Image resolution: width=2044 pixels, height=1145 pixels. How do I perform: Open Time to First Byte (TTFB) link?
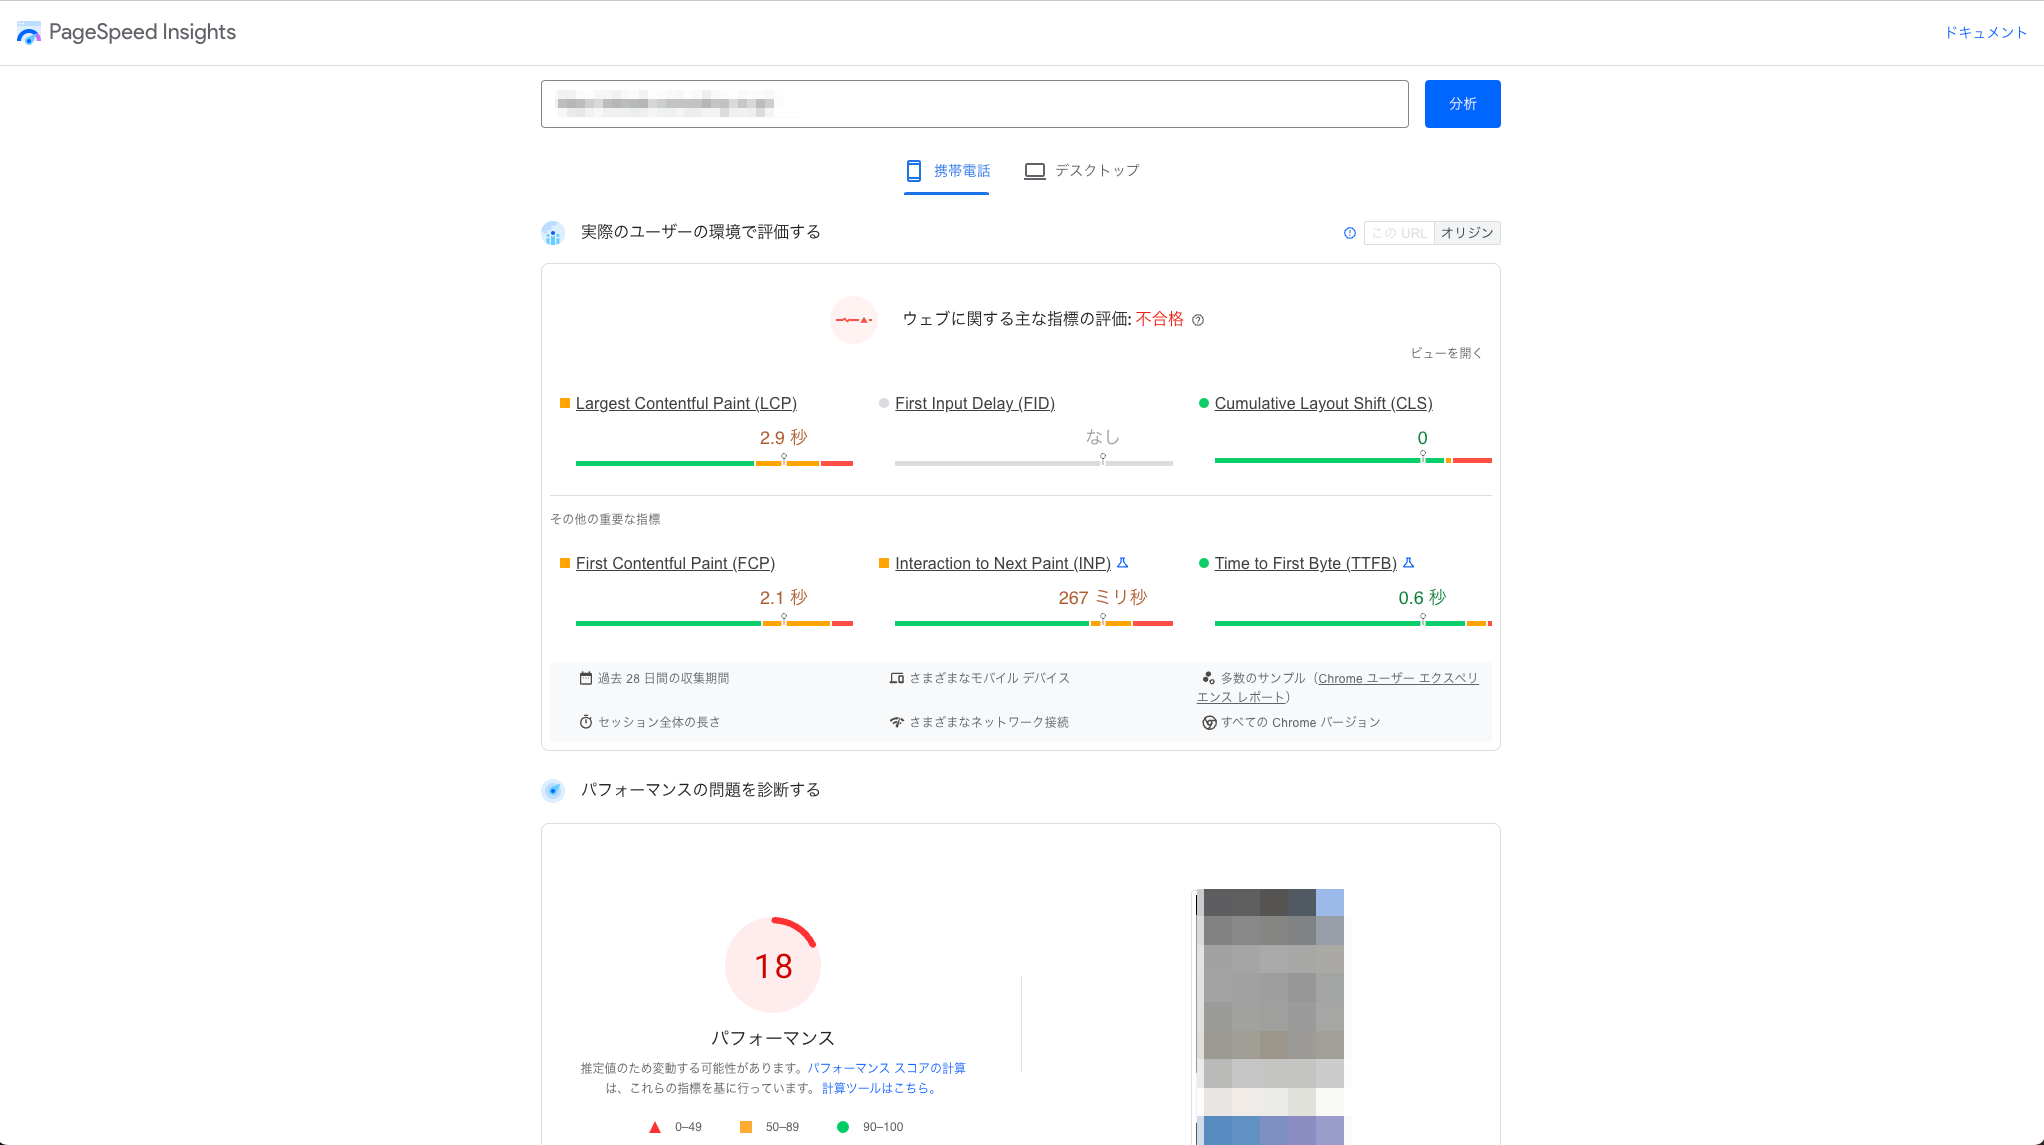coord(1306,563)
